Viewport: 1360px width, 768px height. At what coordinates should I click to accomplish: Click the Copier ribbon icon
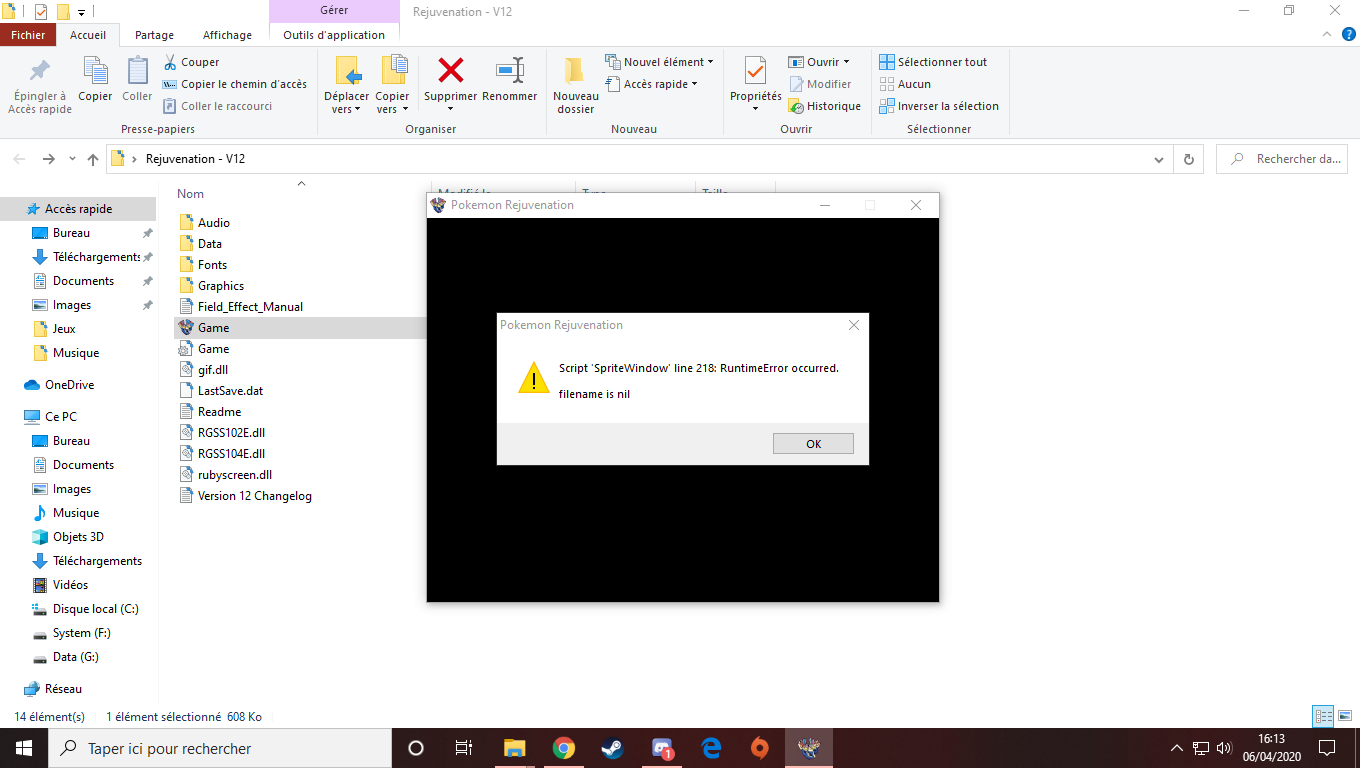coord(96,71)
